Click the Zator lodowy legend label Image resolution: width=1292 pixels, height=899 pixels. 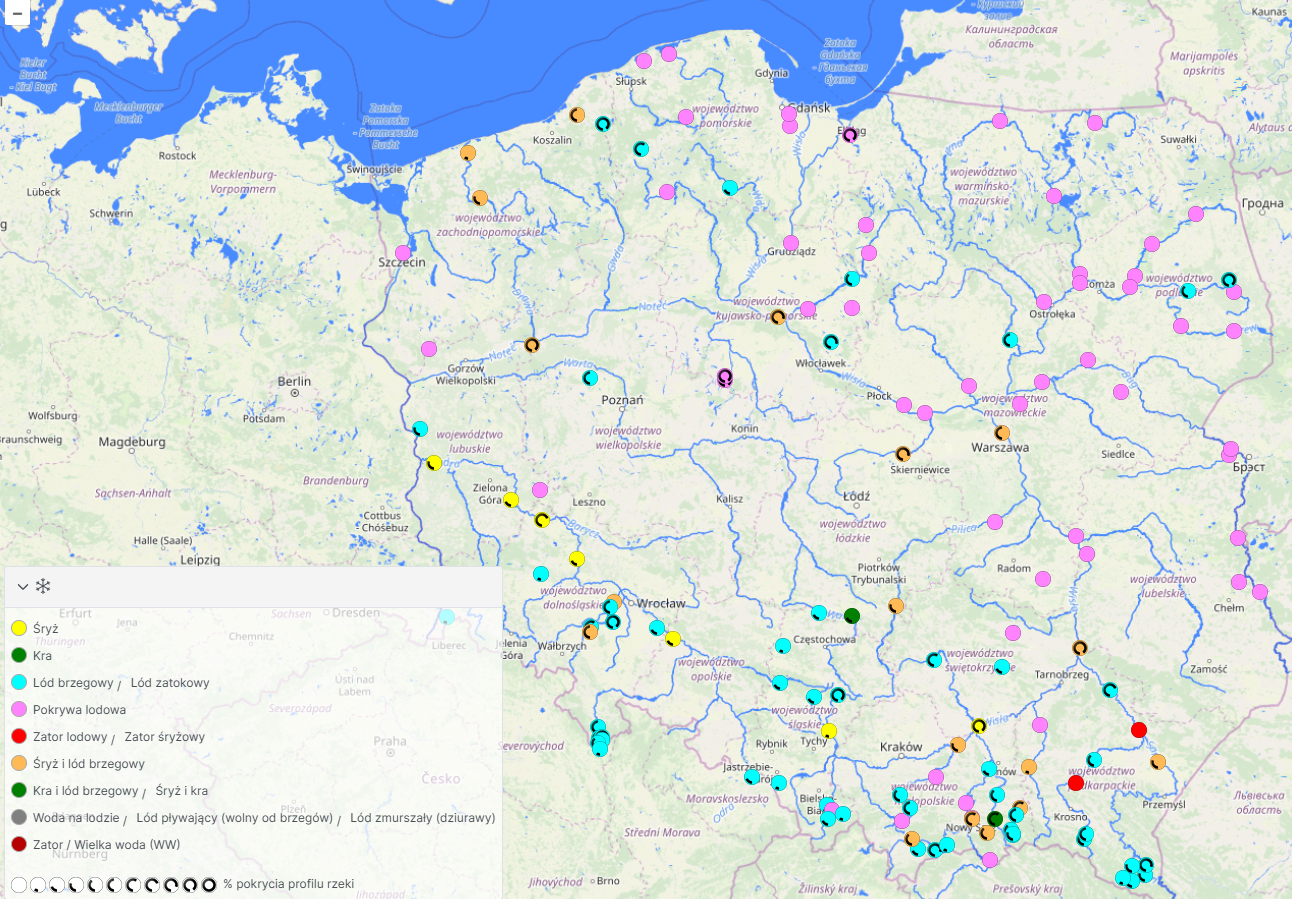point(70,737)
